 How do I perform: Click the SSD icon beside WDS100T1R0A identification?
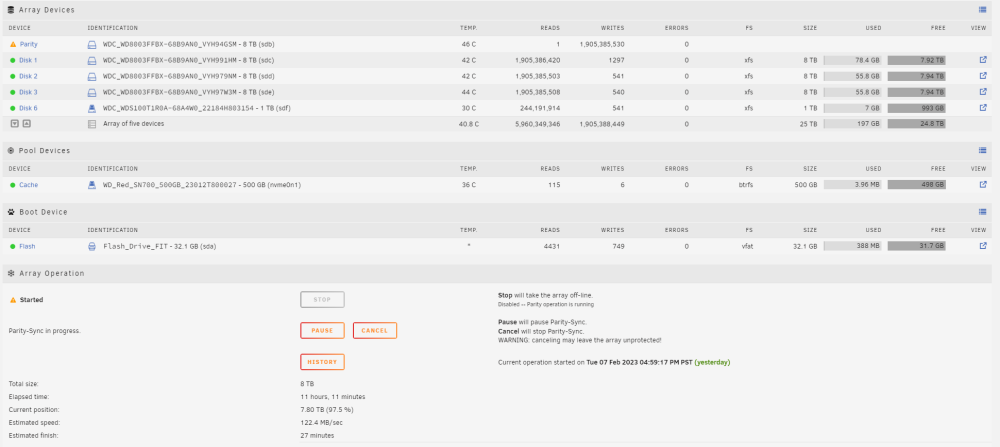(92, 108)
